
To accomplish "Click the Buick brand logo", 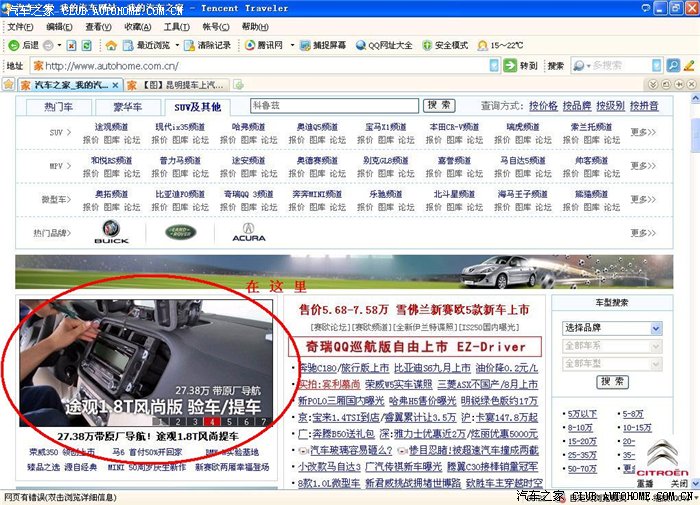I will point(111,233).
